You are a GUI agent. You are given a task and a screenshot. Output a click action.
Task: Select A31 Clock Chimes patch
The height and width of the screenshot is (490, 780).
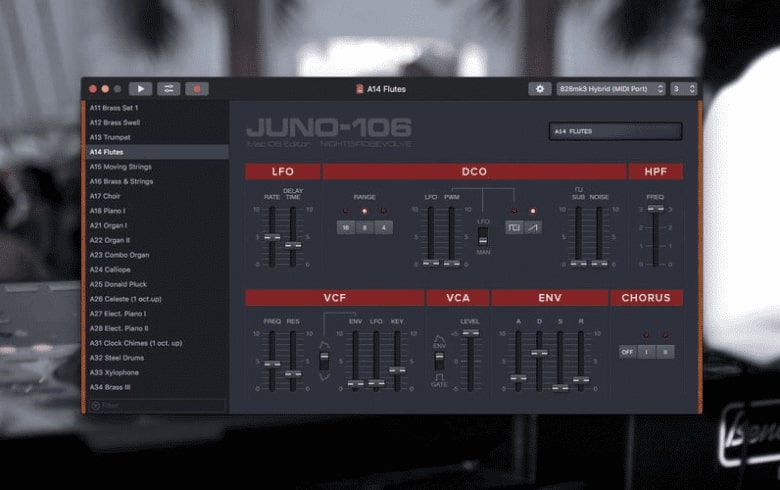click(157, 343)
